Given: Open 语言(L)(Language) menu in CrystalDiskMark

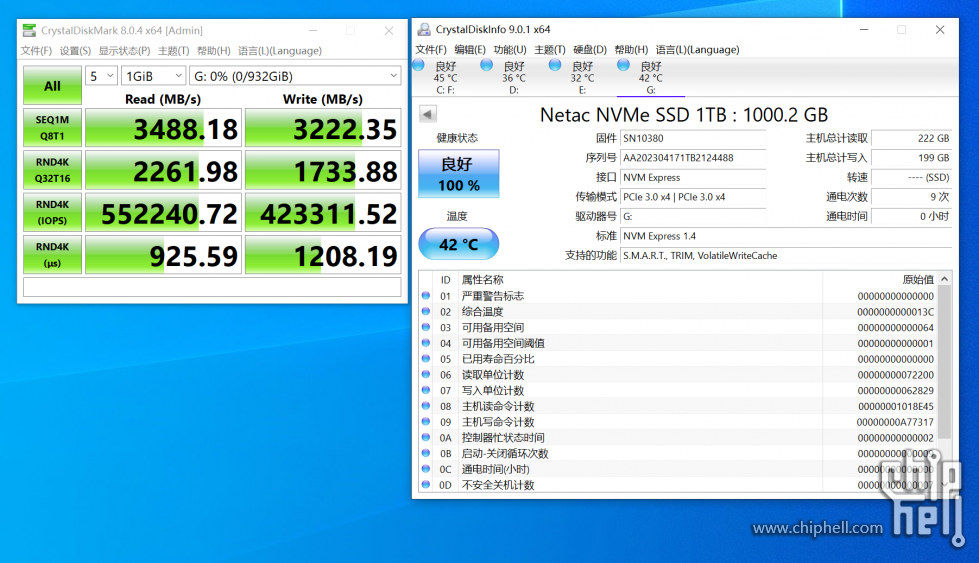Looking at the screenshot, I should pos(280,51).
